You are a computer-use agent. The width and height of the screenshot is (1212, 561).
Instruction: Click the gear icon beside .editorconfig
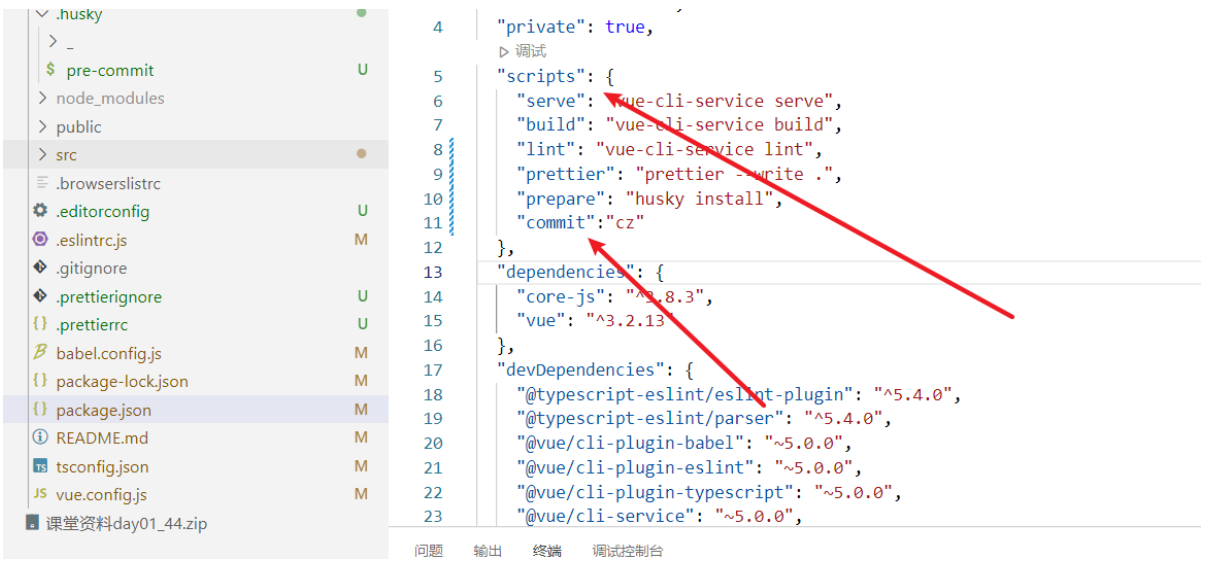[x=40, y=211]
